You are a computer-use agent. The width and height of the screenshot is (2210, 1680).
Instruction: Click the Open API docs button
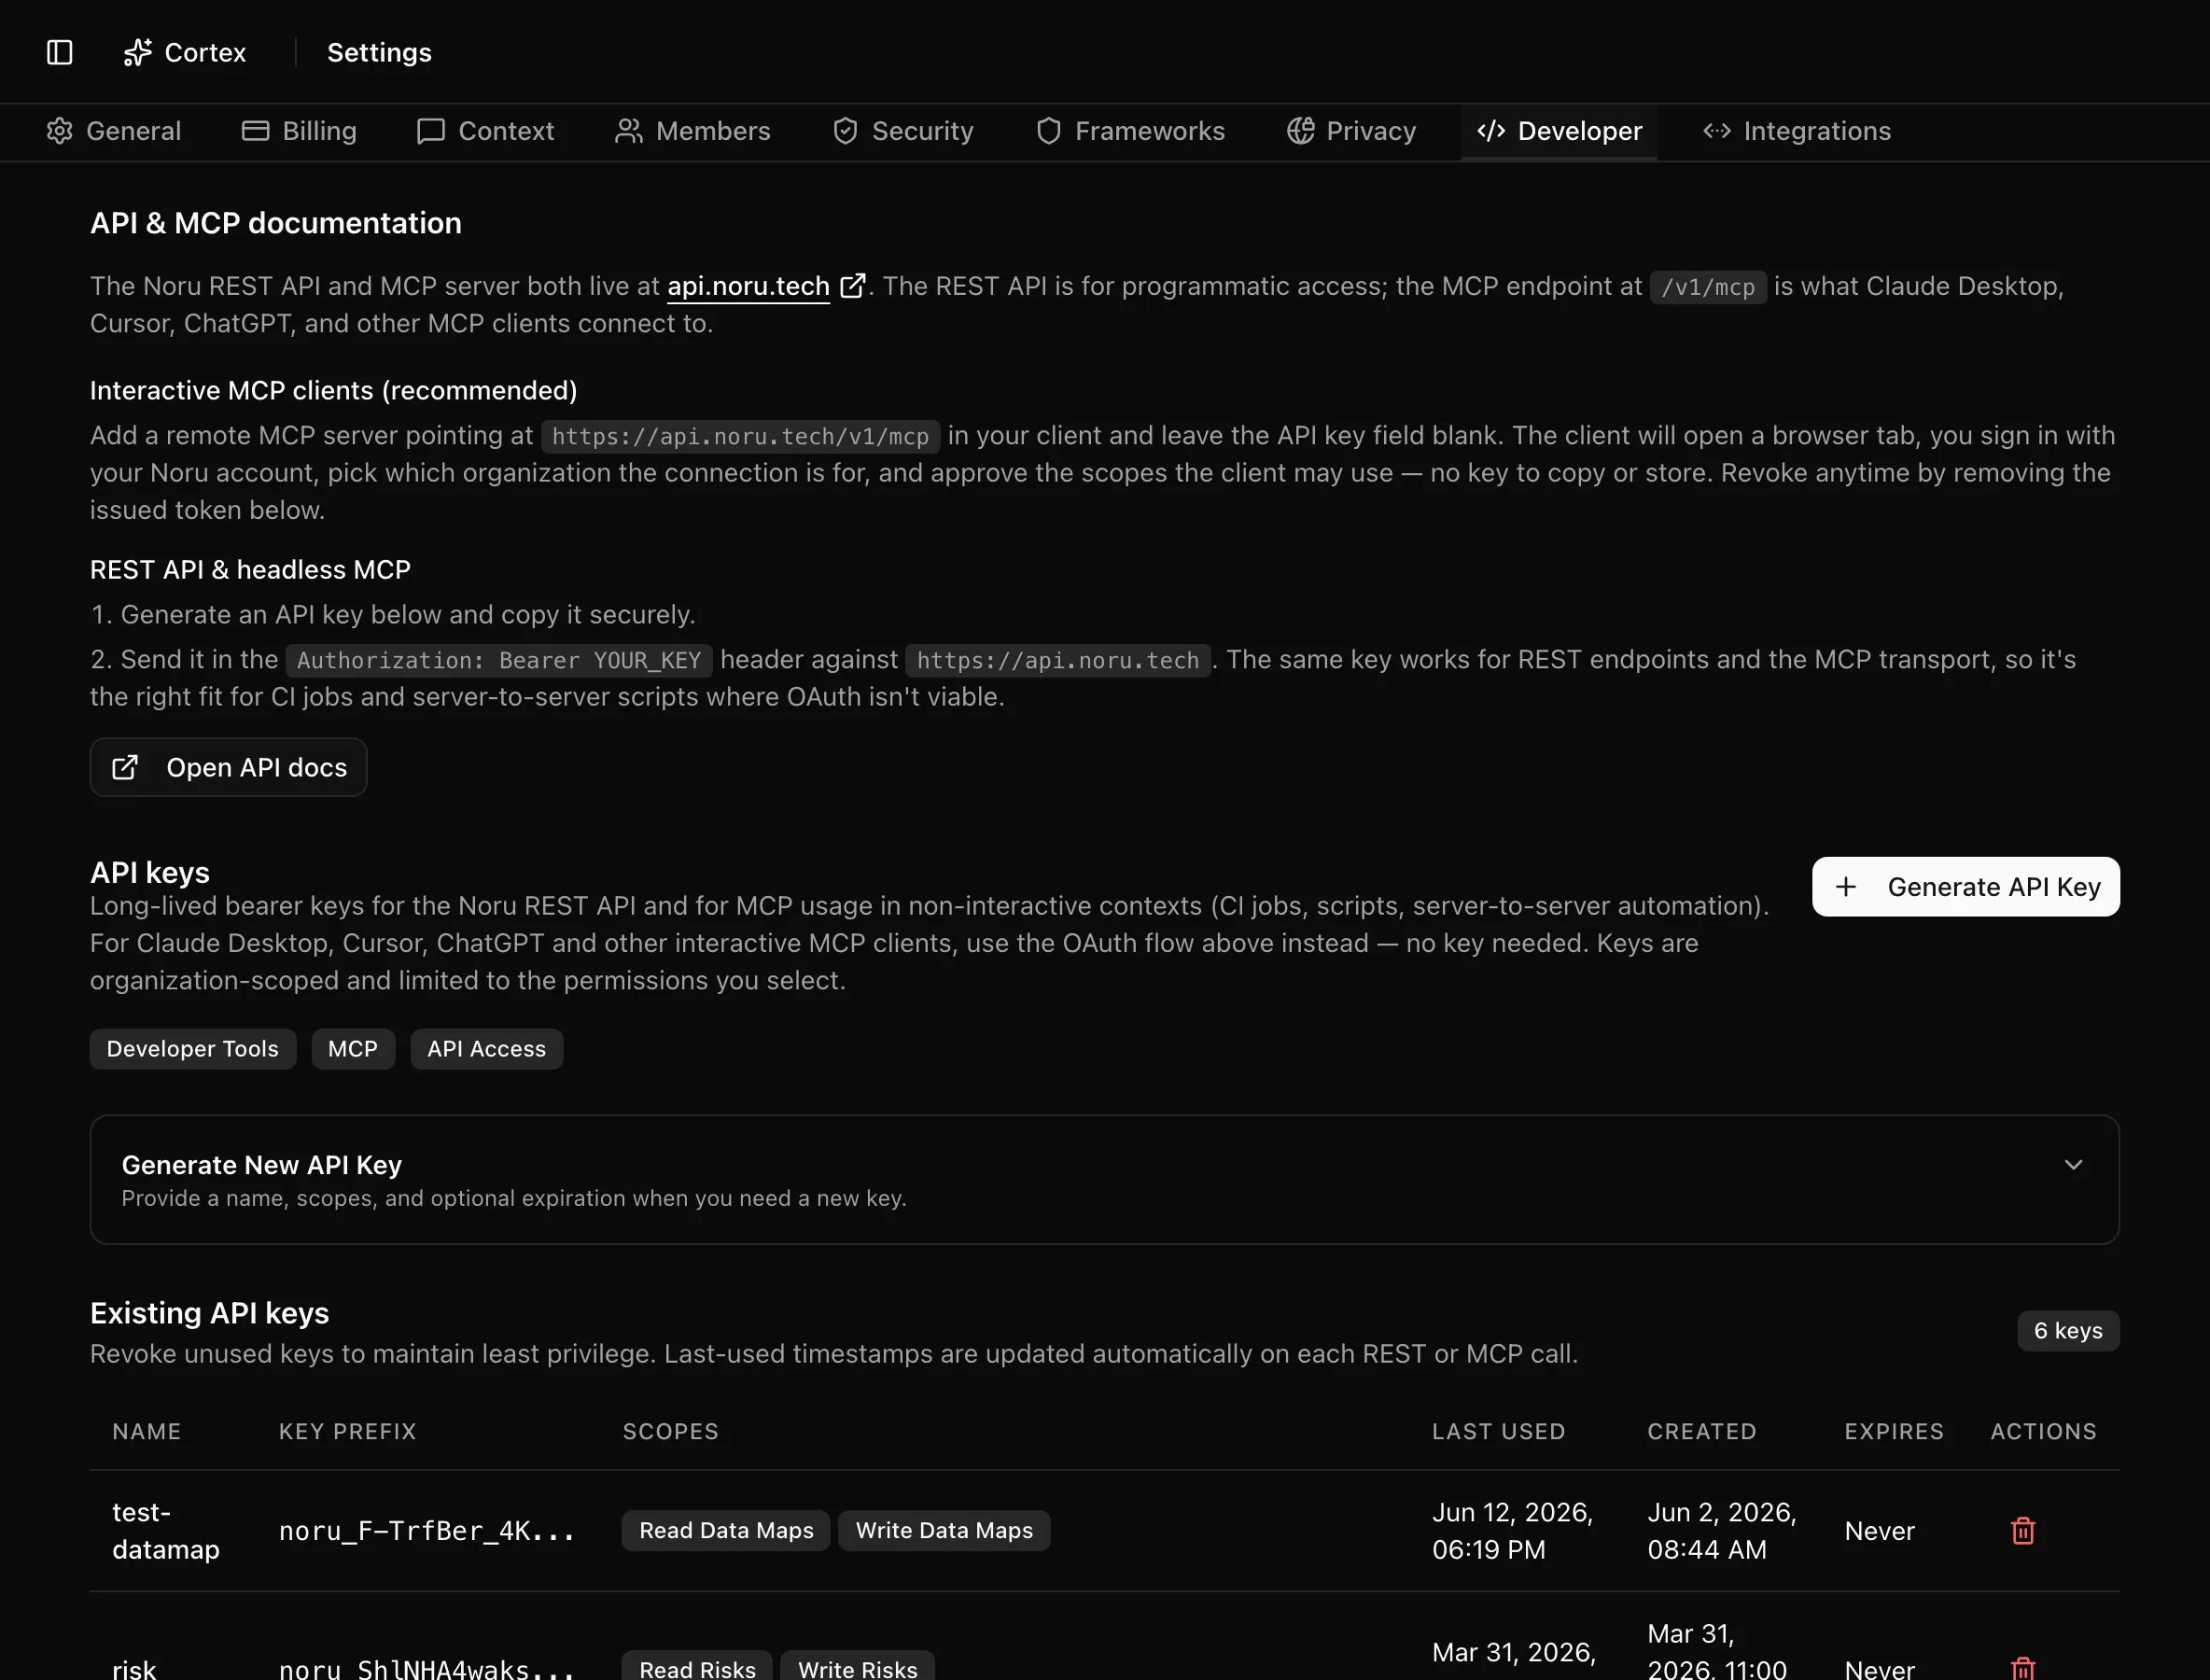228,767
